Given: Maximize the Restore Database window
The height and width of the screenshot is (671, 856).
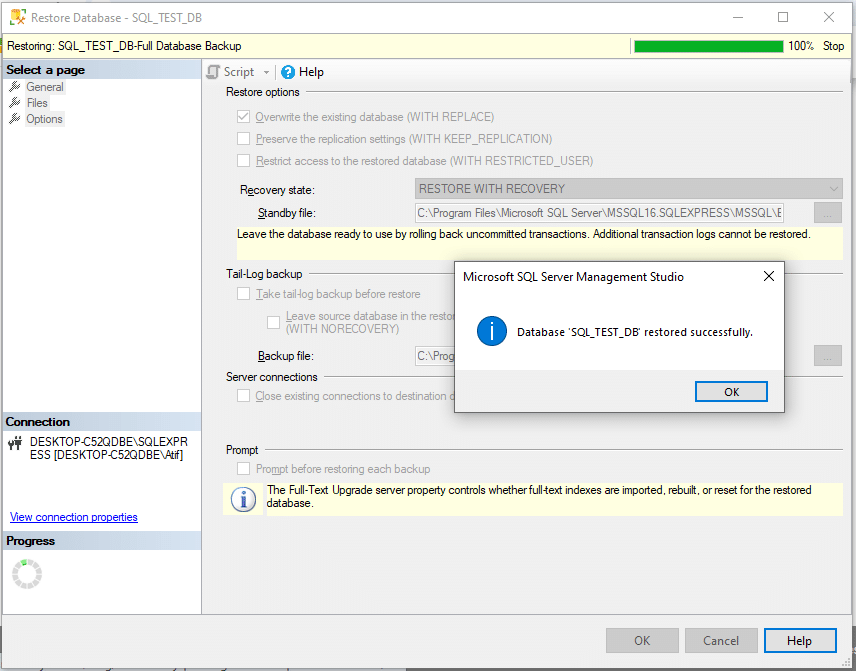Looking at the screenshot, I should (783, 17).
